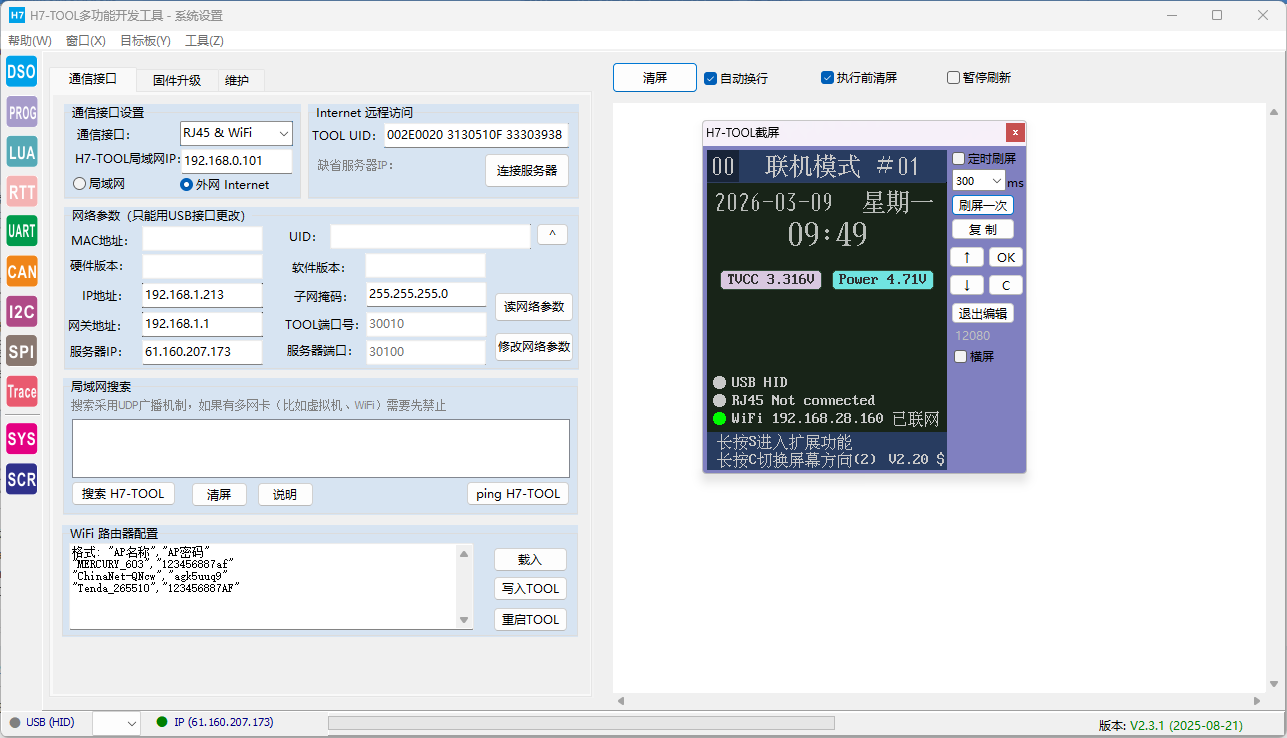Image resolution: width=1287 pixels, height=738 pixels.
Task: Click the SCR screenshot icon
Action: point(21,479)
